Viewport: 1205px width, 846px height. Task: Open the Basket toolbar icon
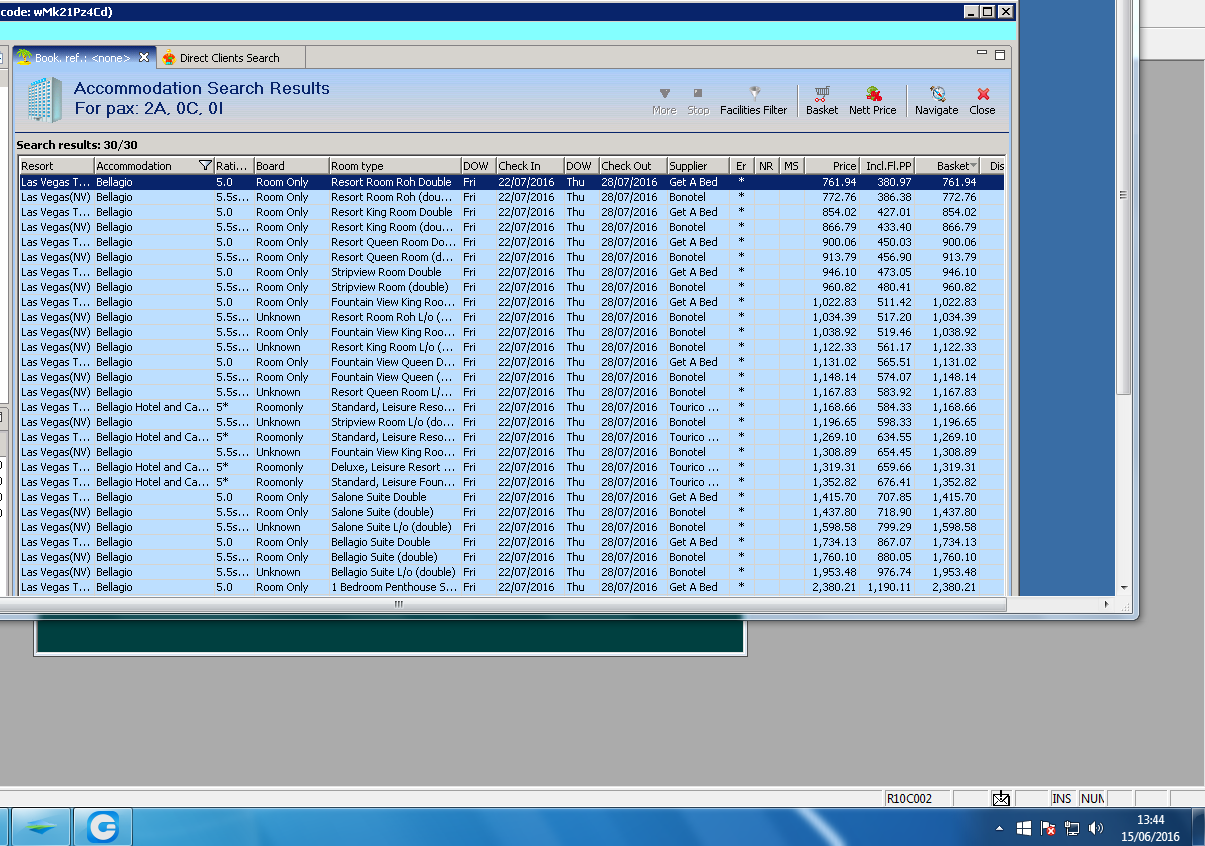click(x=822, y=100)
